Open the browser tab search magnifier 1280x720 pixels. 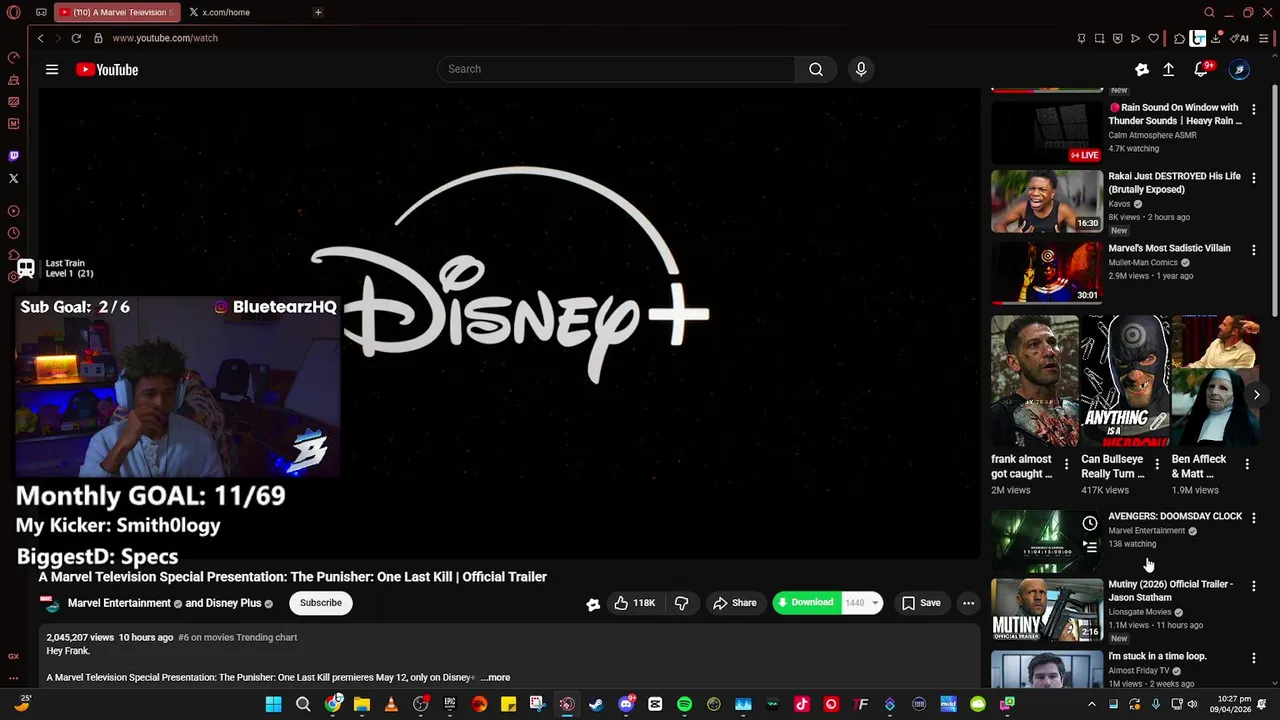[1209, 12]
